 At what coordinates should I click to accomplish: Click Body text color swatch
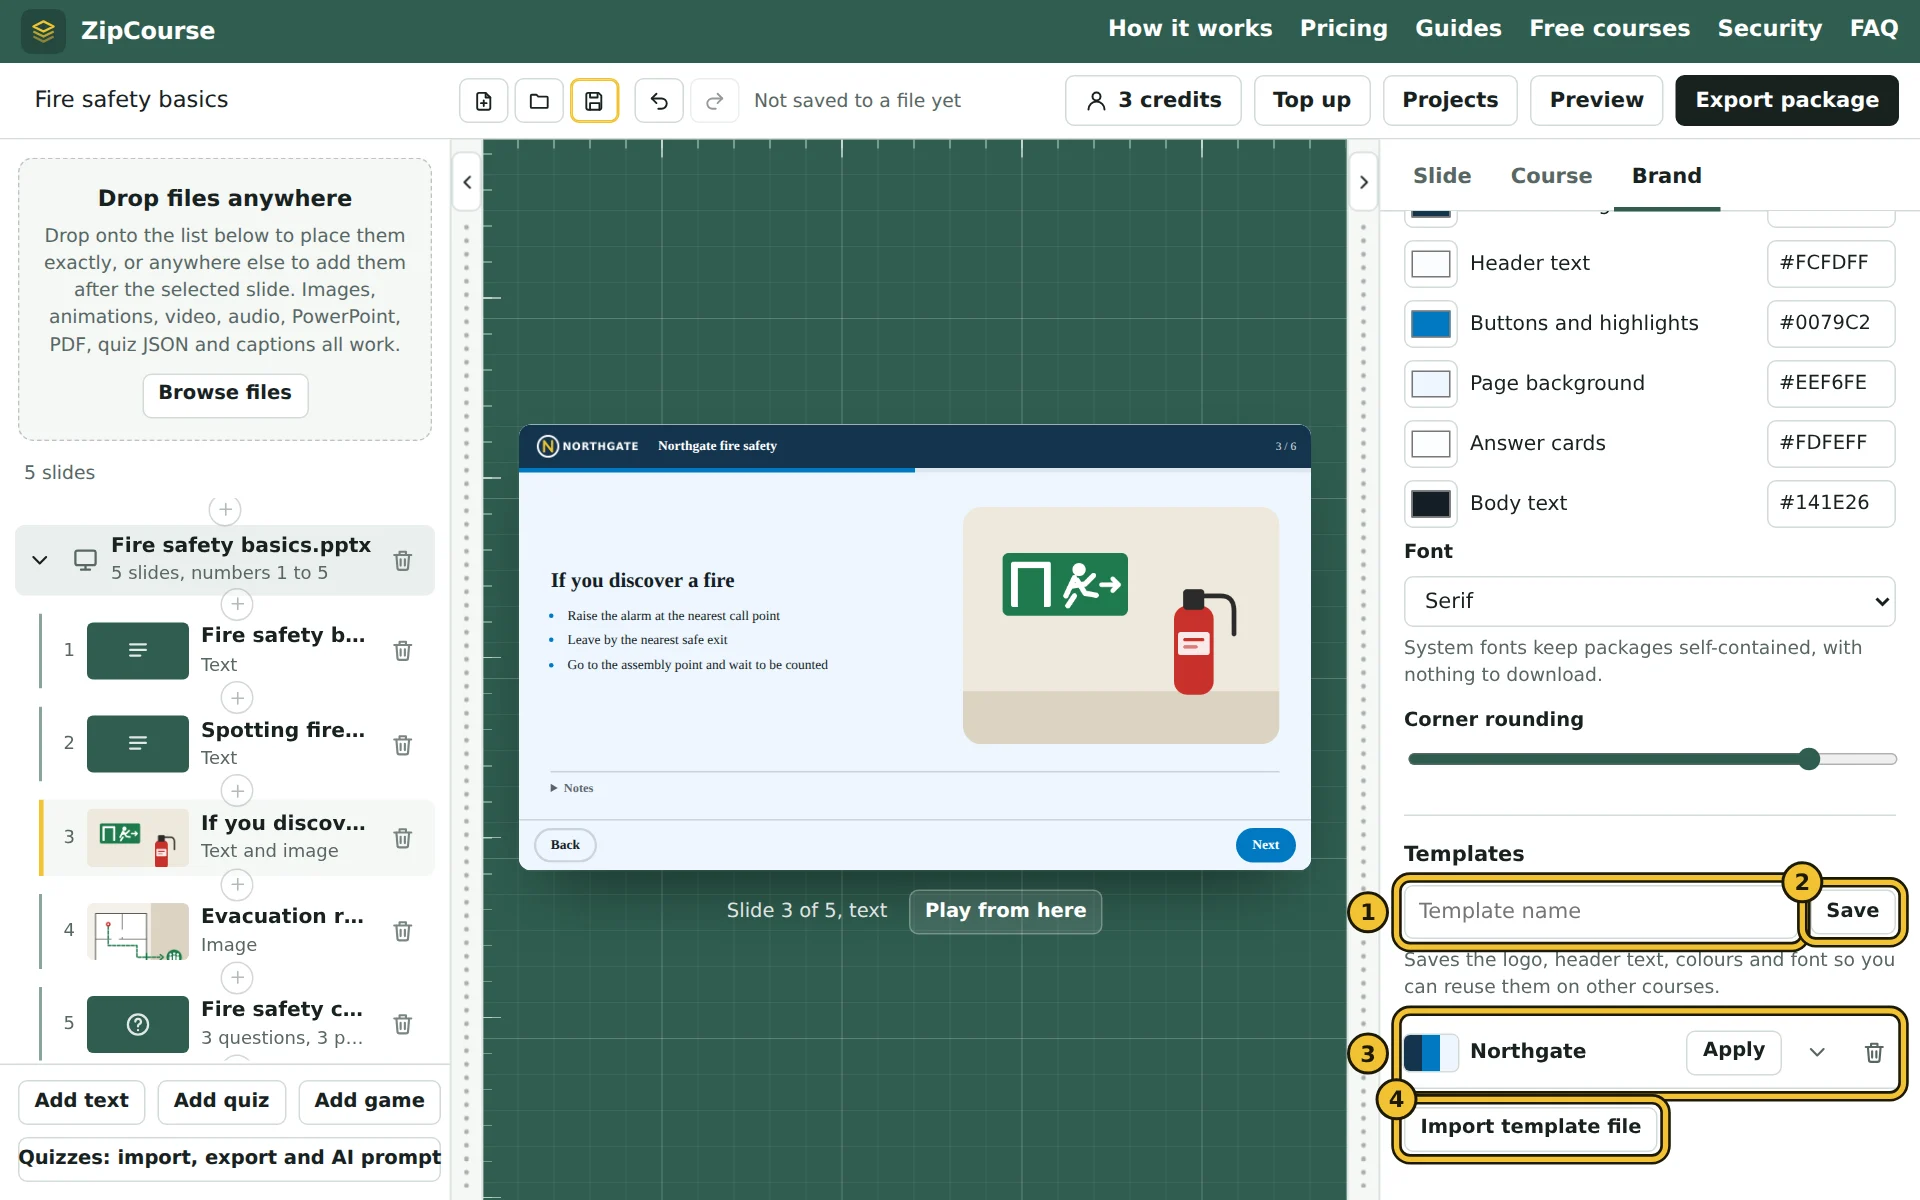coord(1430,504)
